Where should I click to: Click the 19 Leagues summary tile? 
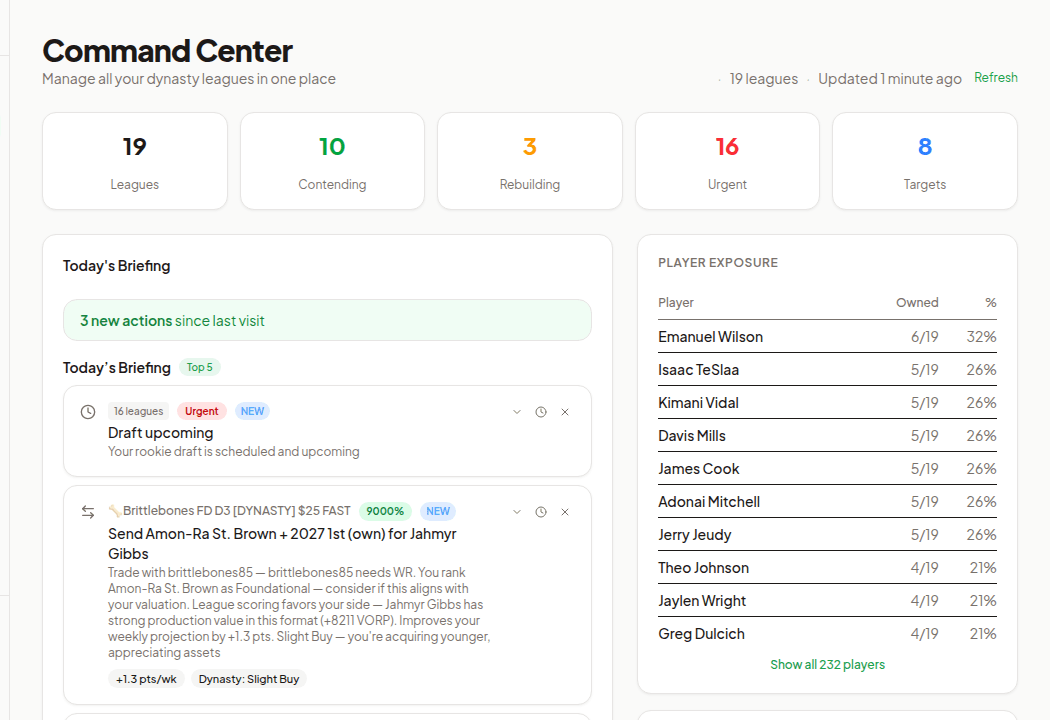[x=135, y=161]
